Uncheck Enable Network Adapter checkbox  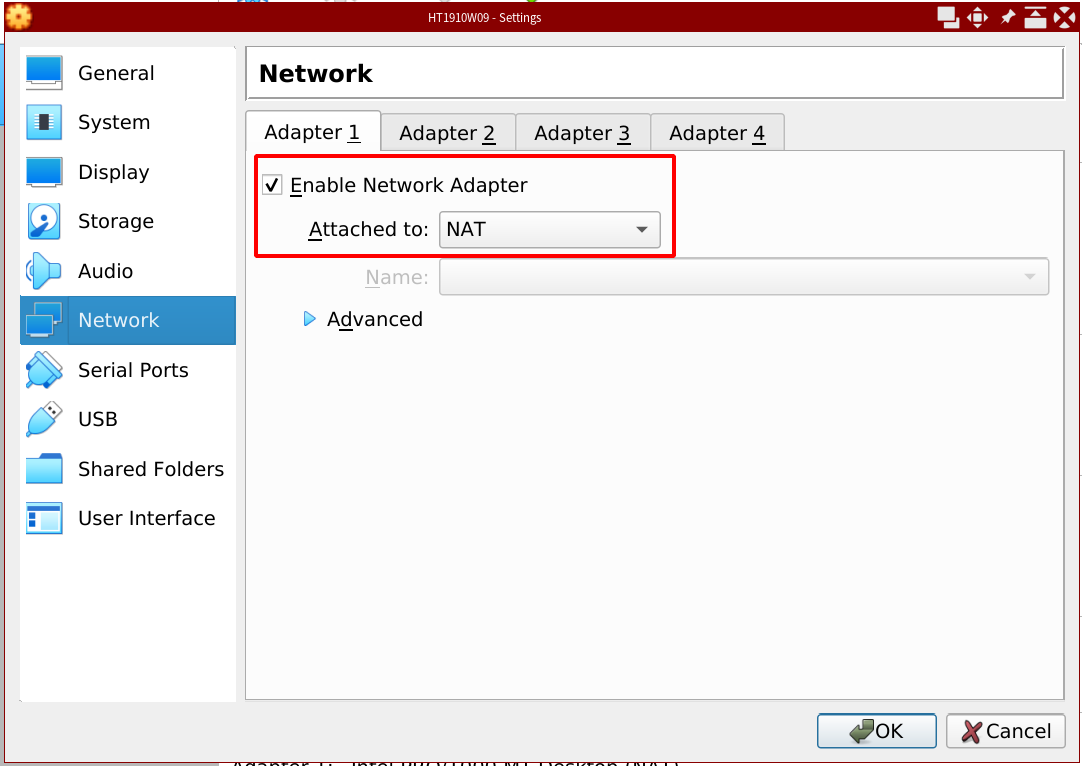pos(272,185)
